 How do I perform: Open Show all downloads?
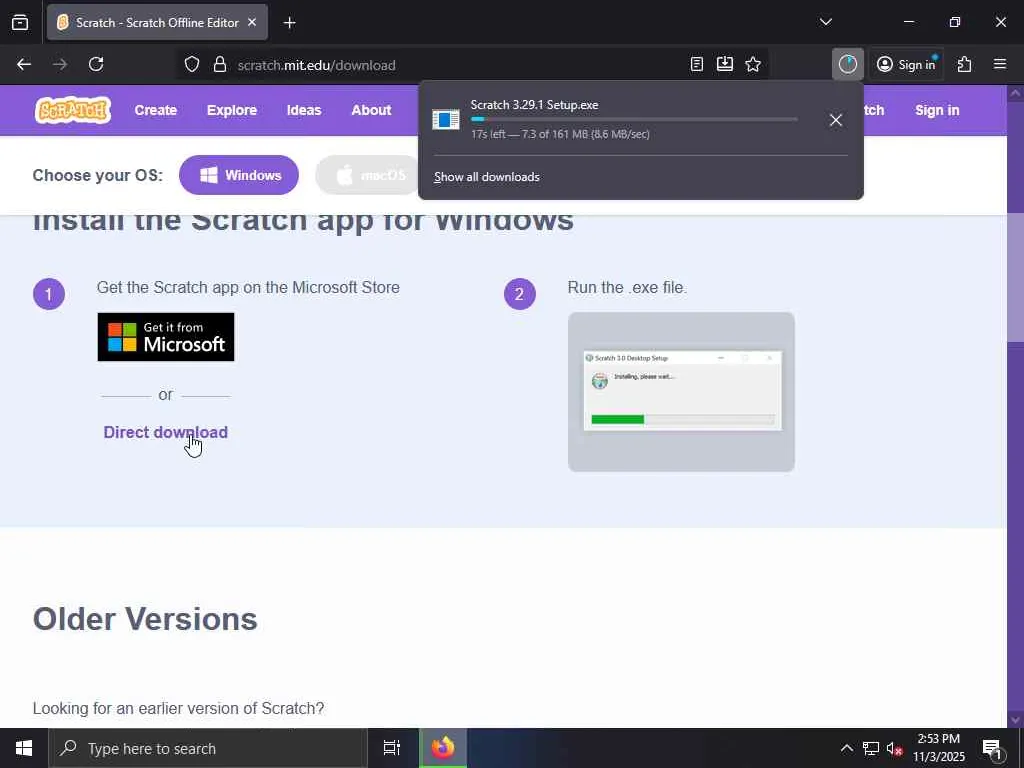(487, 177)
